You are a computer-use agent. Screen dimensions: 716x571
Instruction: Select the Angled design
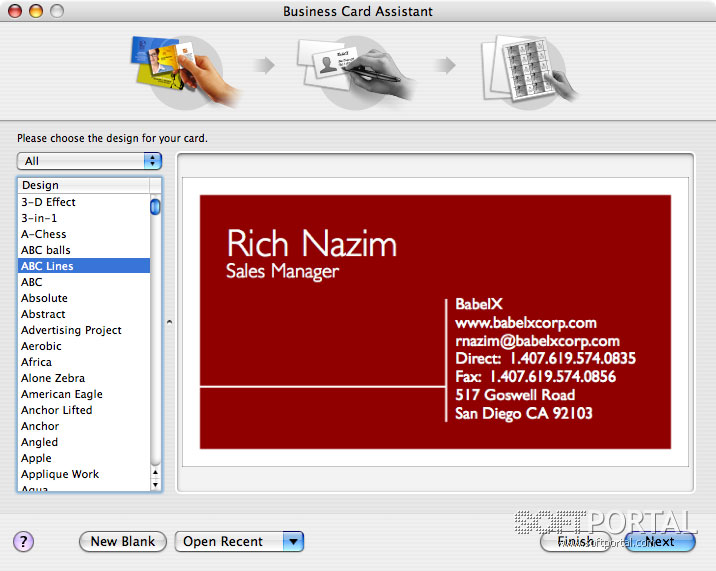84,442
